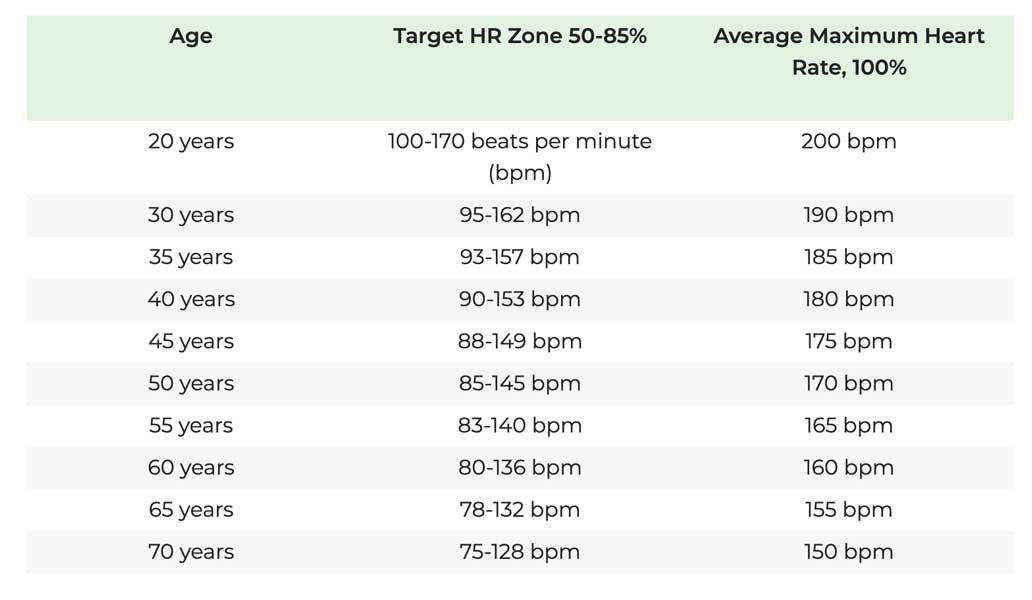The height and width of the screenshot is (600, 1032).
Task: Click the 60 years row label
Action: [x=190, y=467]
